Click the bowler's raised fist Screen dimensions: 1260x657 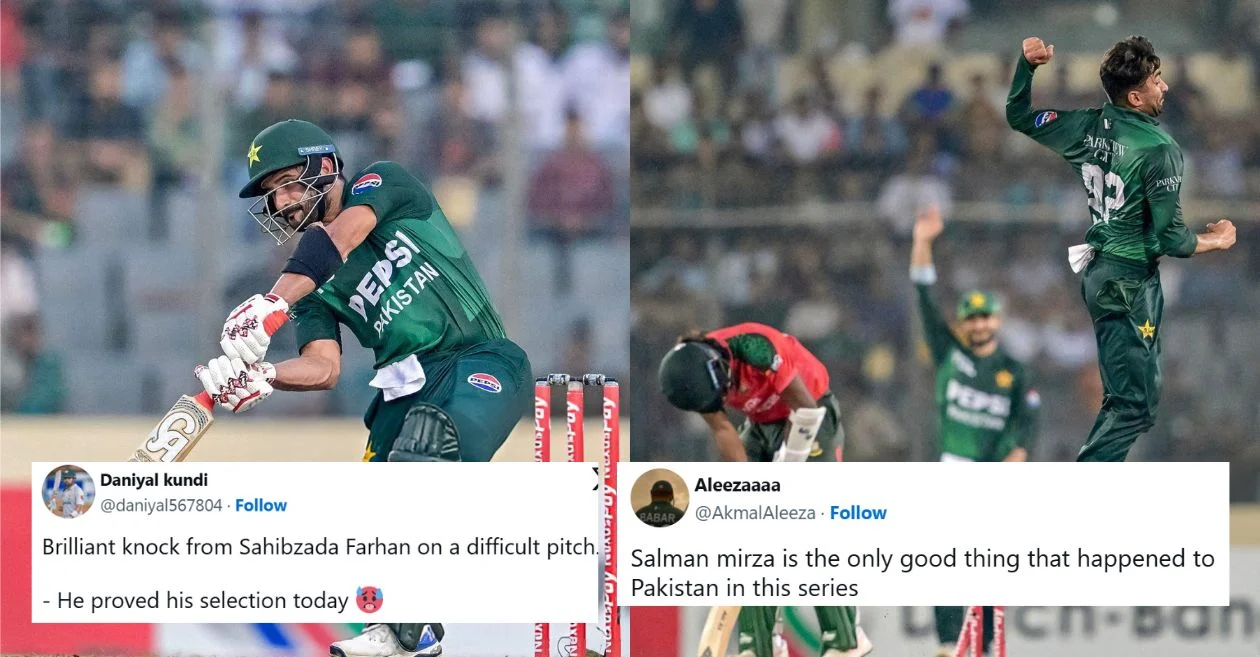(x=1037, y=50)
